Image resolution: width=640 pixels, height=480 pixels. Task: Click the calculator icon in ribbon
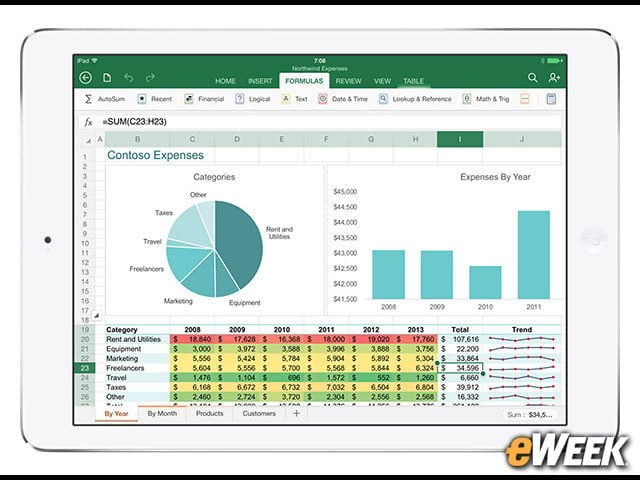[551, 99]
